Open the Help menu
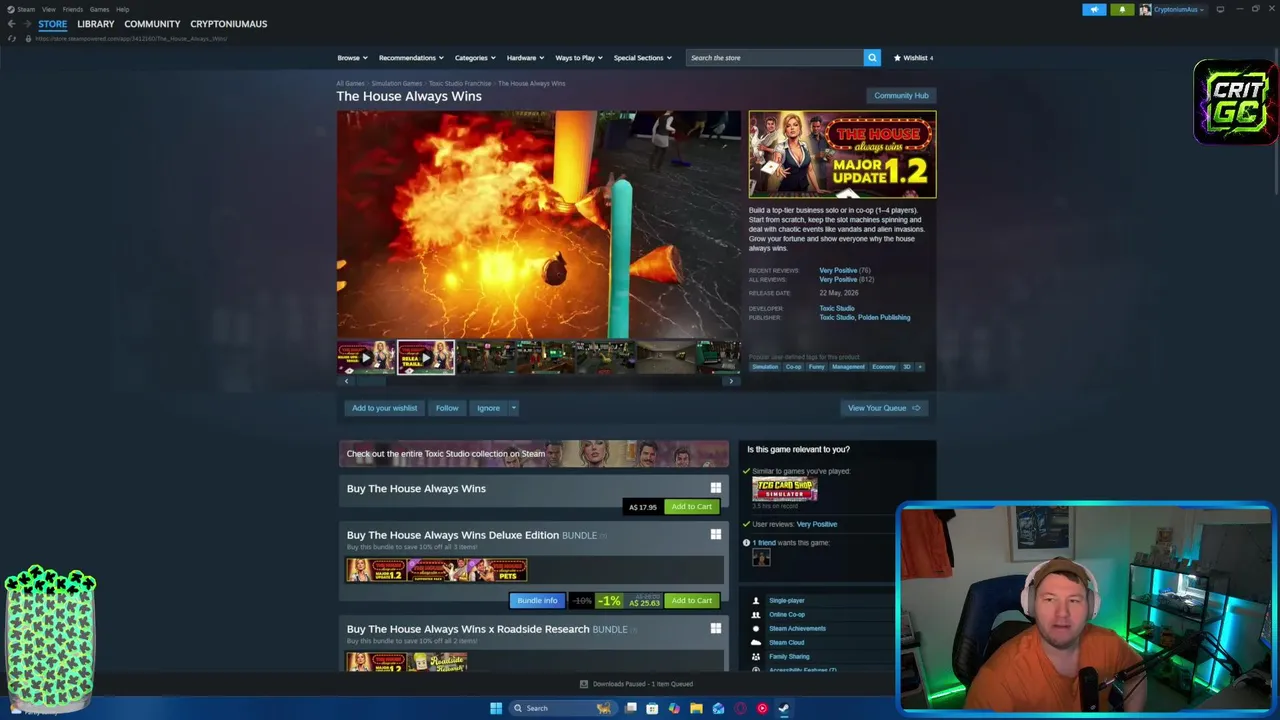The height and width of the screenshot is (720, 1280). pyautogui.click(x=122, y=9)
